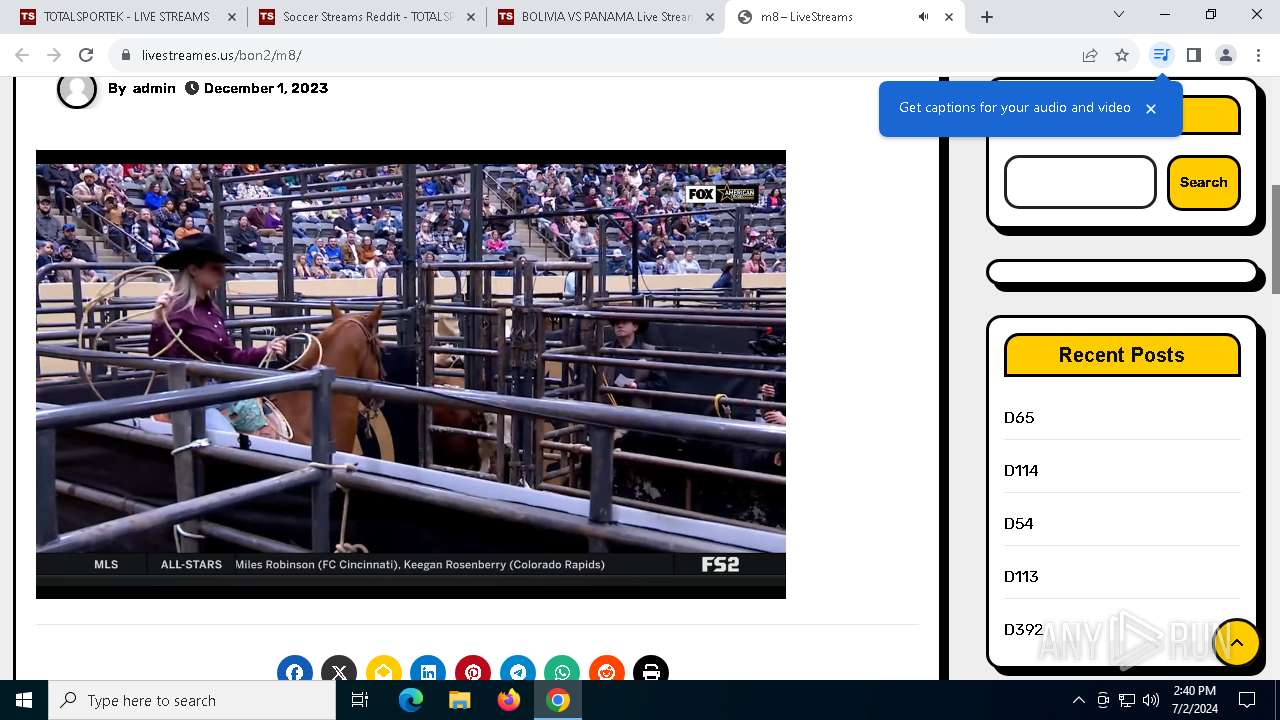
Task: Open network icon in system tray
Action: coord(1127,700)
